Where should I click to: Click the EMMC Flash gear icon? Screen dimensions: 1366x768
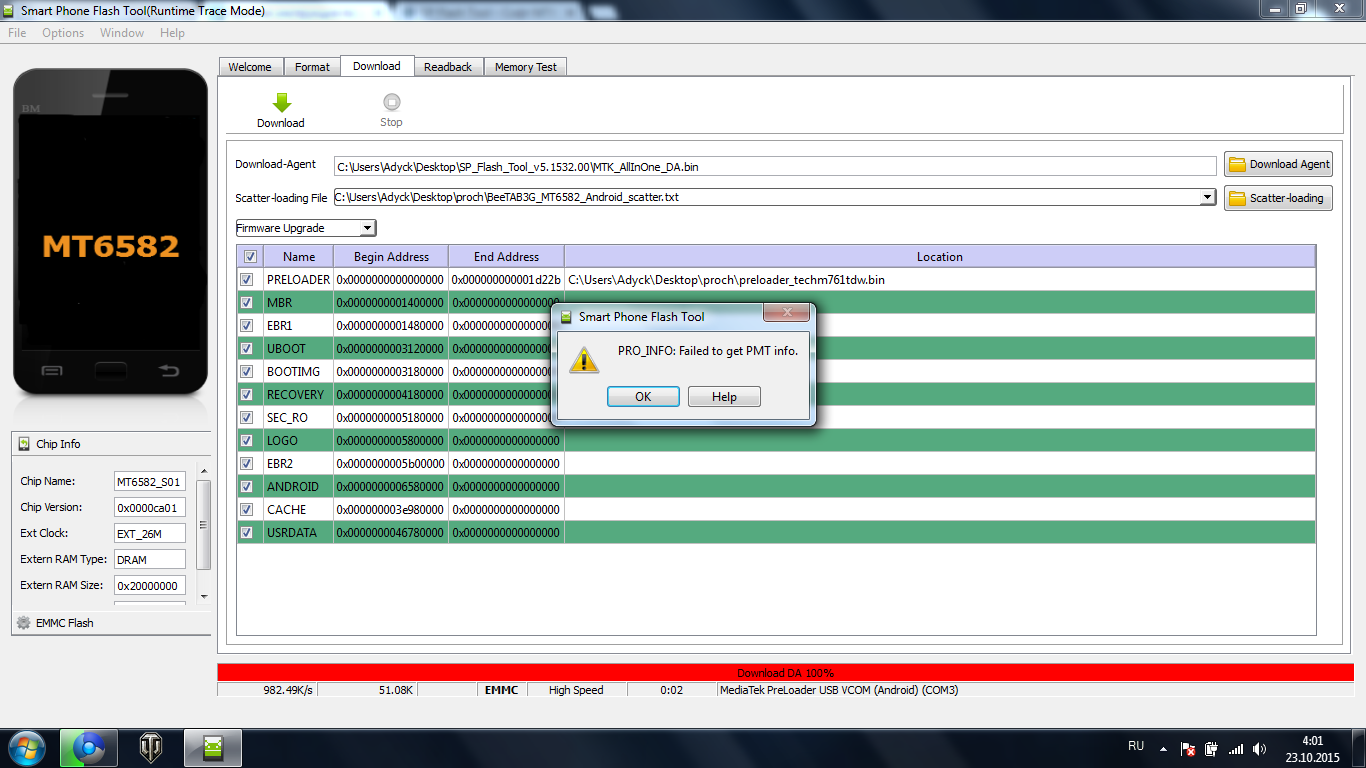pos(24,623)
